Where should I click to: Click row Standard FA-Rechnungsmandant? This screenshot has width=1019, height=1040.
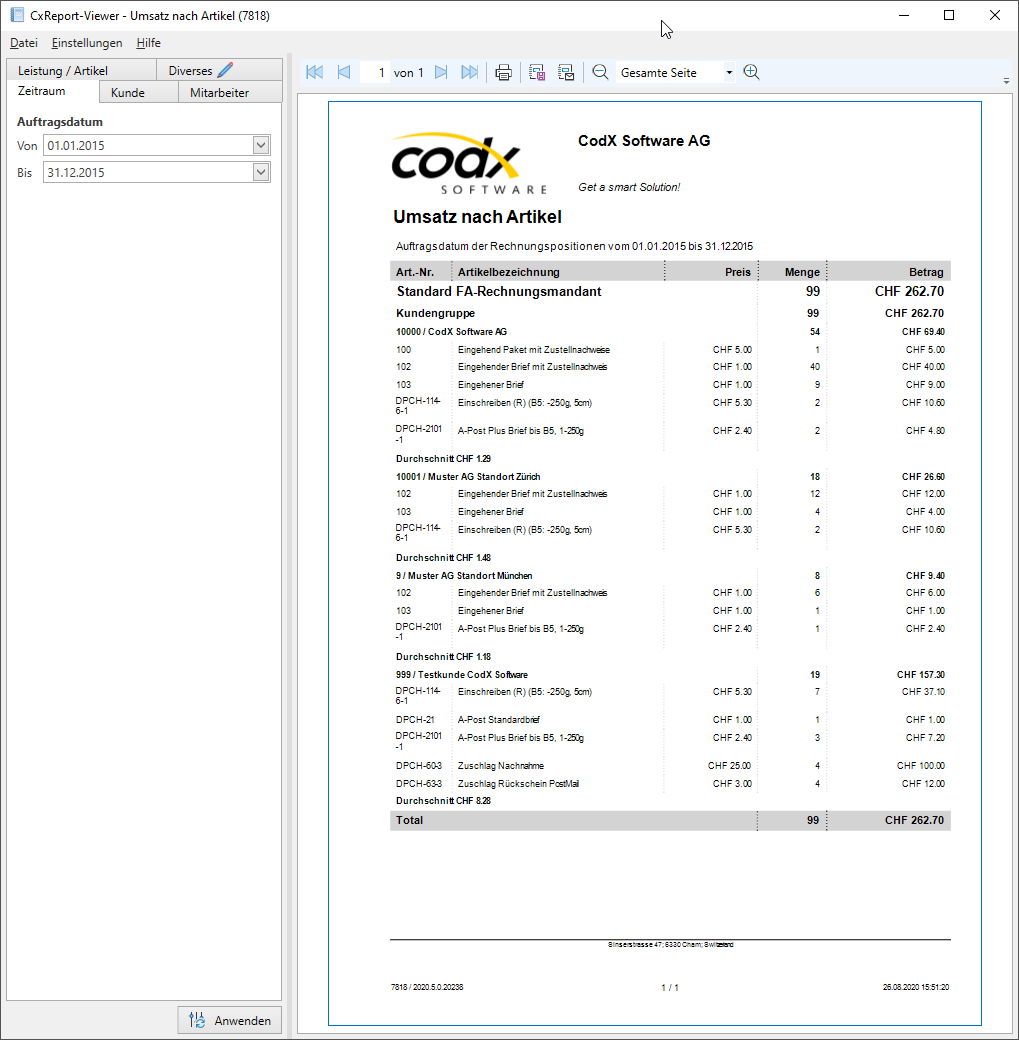point(670,291)
